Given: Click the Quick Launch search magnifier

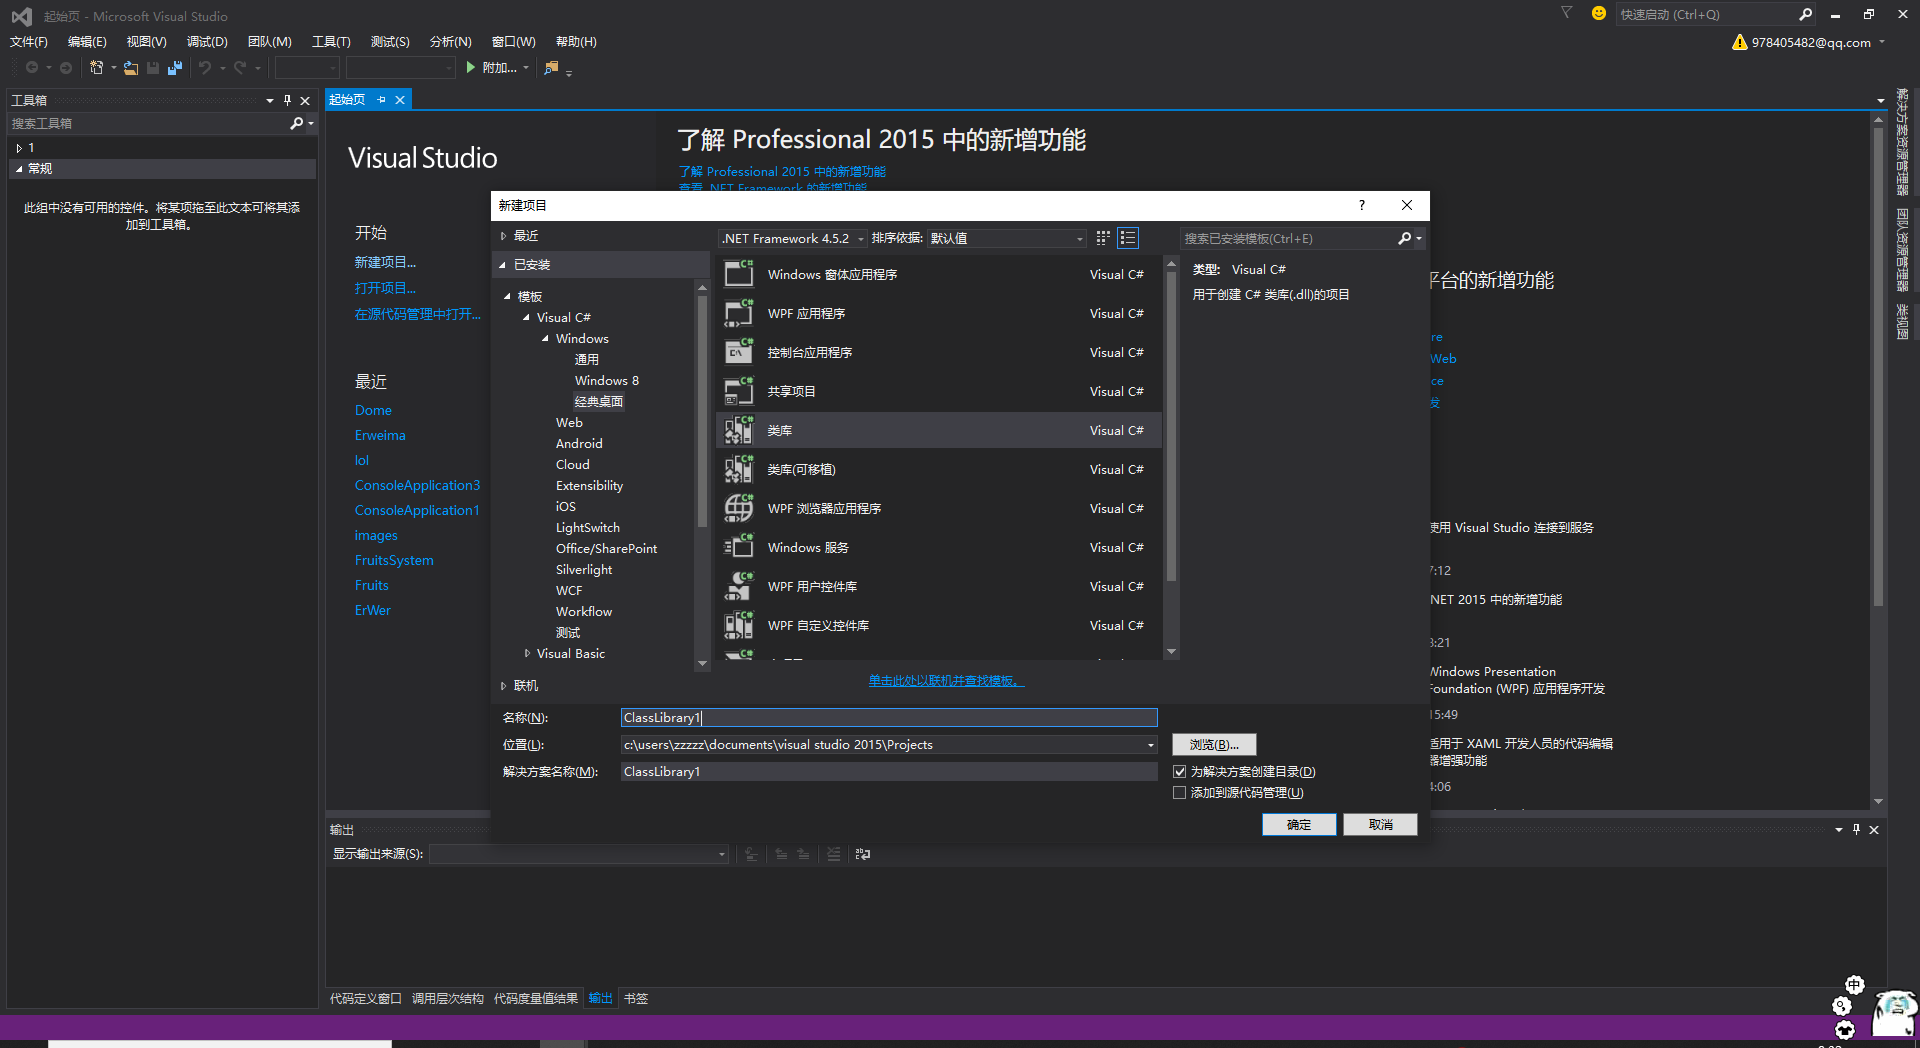Looking at the screenshot, I should tap(1805, 14).
